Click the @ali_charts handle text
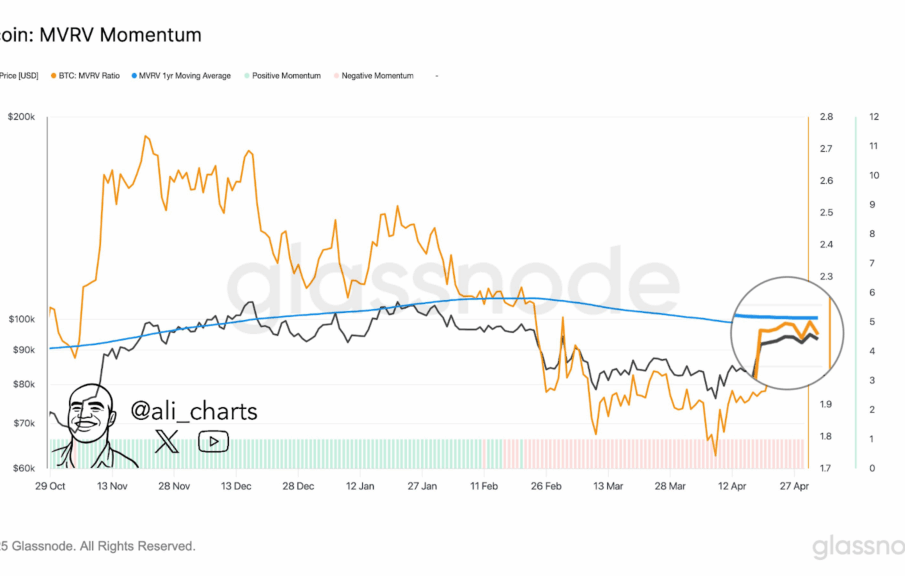The image size is (905, 576). 194,411
